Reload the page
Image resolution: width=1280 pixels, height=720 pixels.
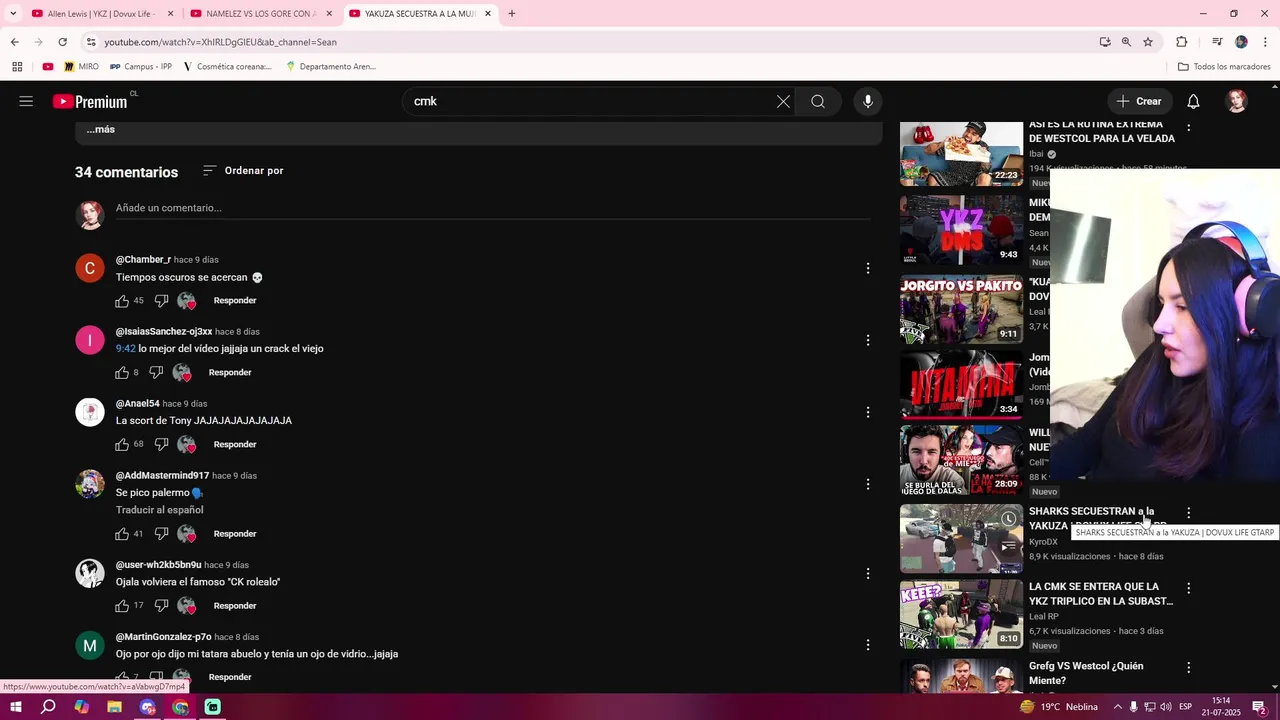point(62,42)
